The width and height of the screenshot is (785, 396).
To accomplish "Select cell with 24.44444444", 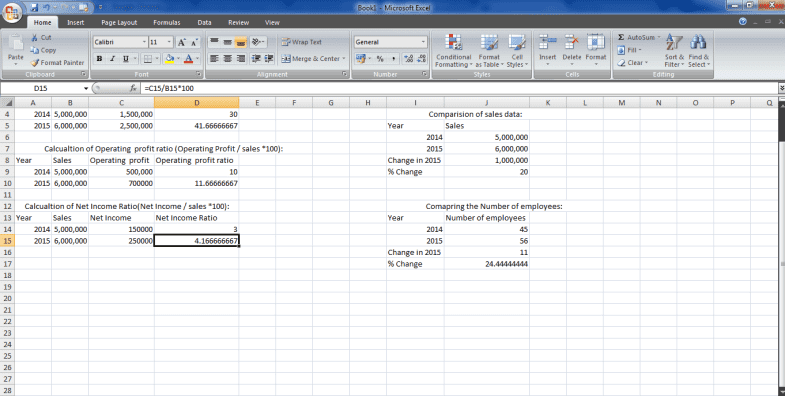I will [487, 264].
